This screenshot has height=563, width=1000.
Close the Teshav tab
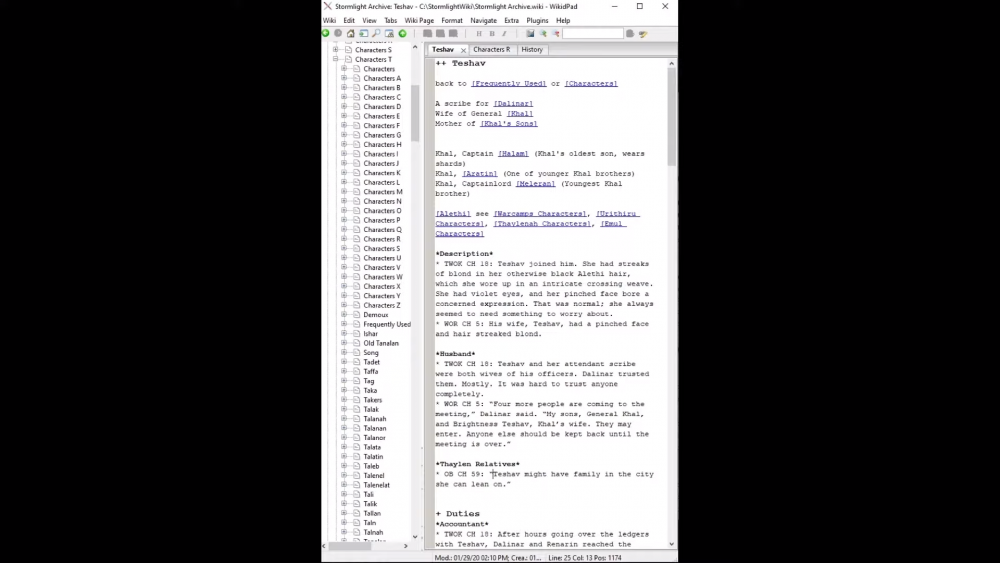pos(463,50)
